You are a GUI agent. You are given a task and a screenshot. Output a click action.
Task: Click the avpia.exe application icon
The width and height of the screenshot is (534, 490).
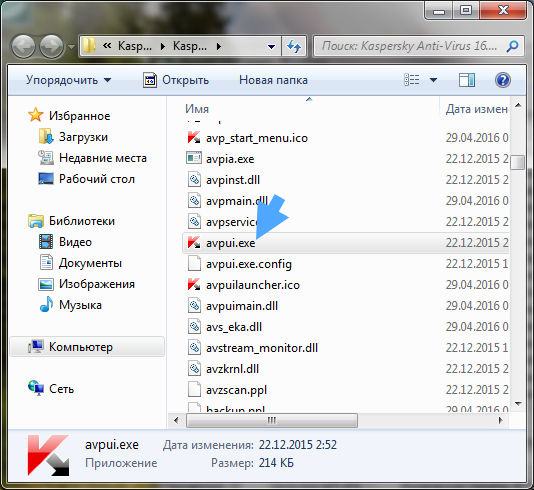pyautogui.click(x=194, y=158)
